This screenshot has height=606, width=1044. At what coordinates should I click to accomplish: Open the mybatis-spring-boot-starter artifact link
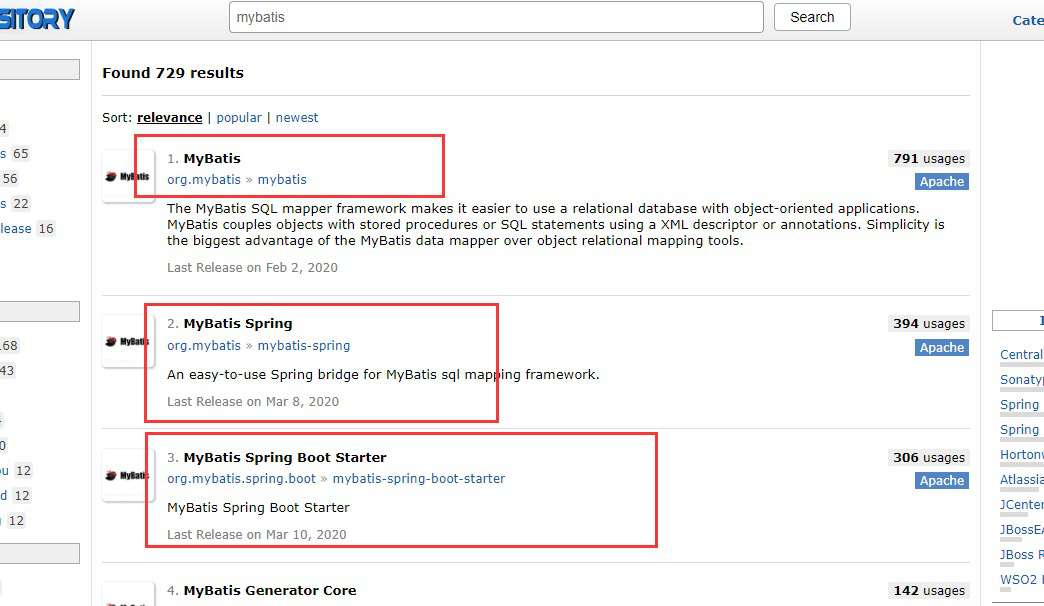tap(419, 479)
